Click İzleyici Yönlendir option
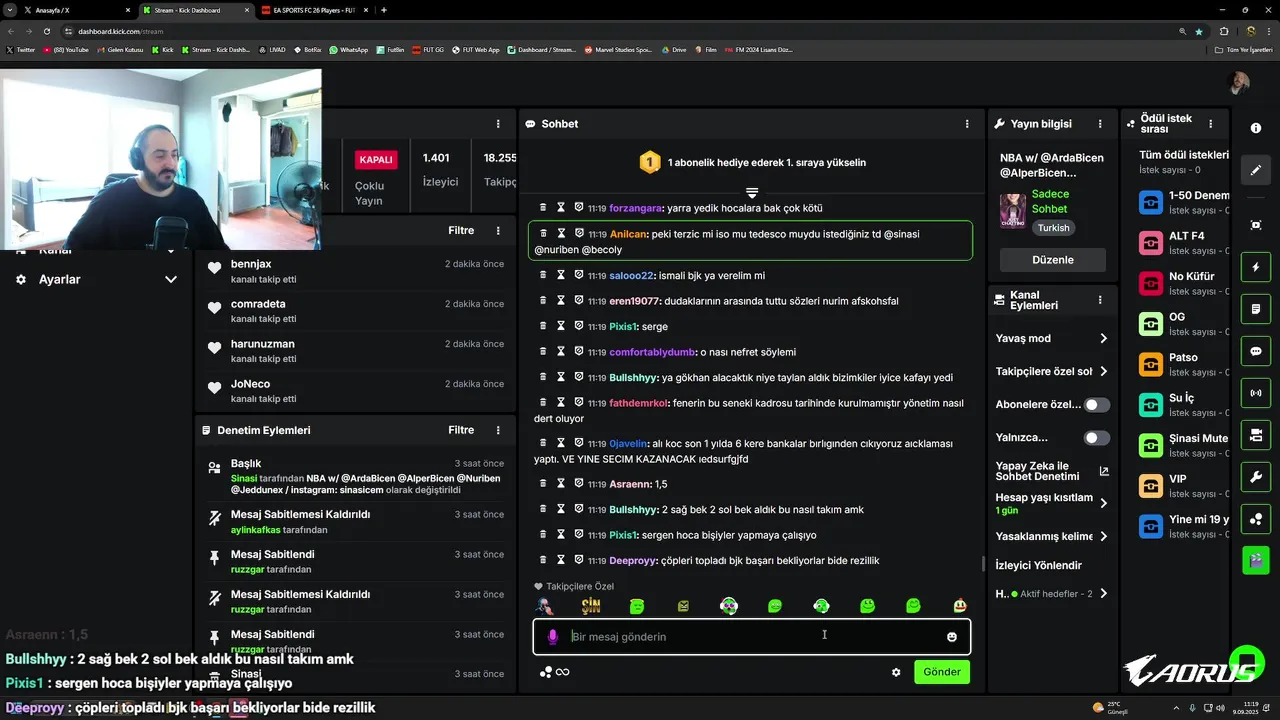 coord(1039,565)
